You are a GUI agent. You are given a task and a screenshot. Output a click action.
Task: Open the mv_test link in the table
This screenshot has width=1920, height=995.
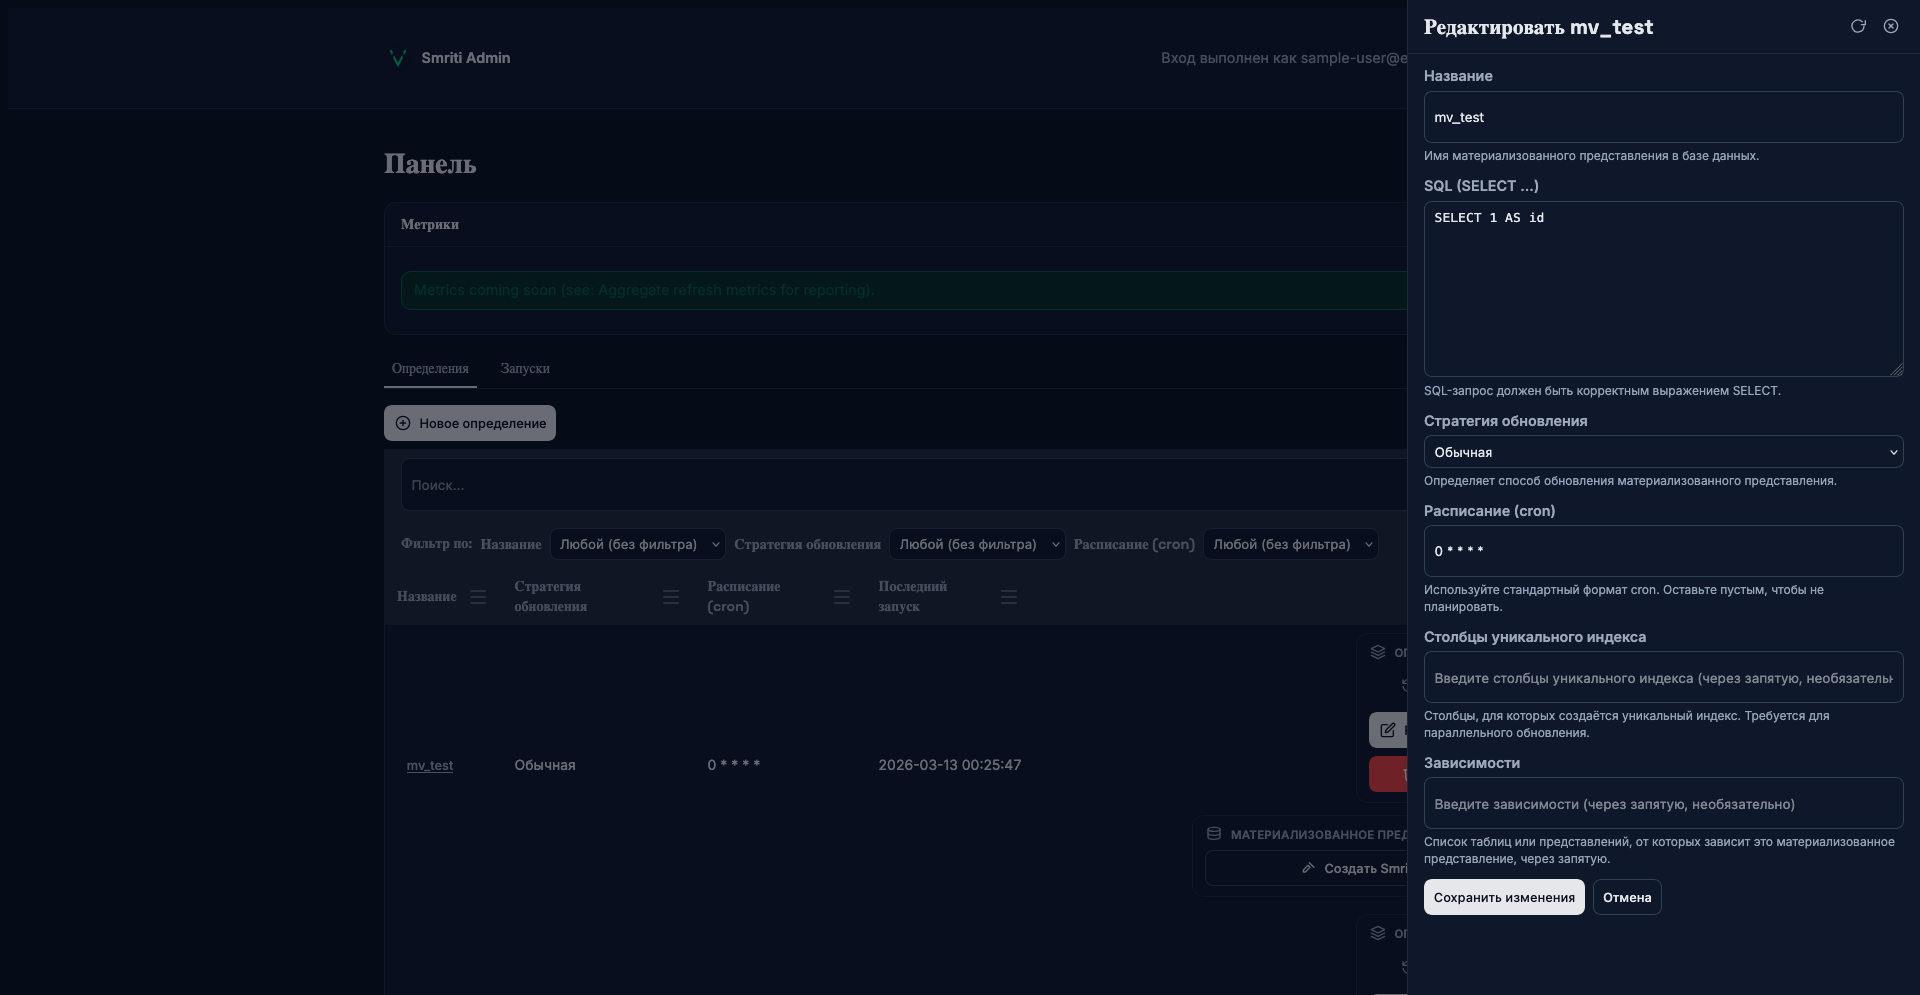coord(430,765)
